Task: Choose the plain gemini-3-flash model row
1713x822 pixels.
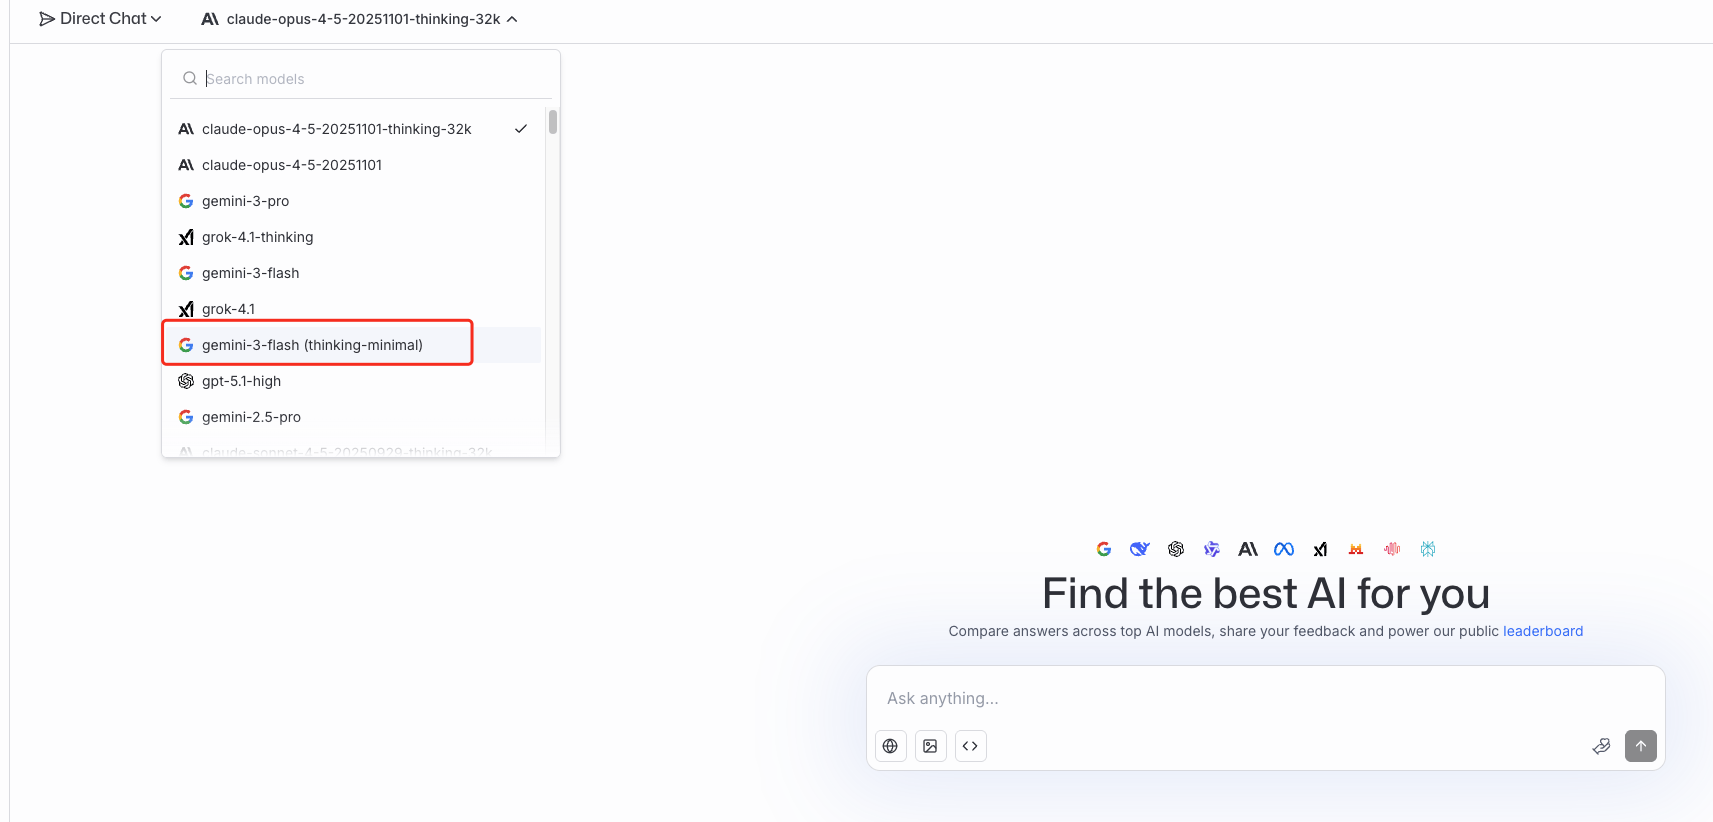Action: 353,273
